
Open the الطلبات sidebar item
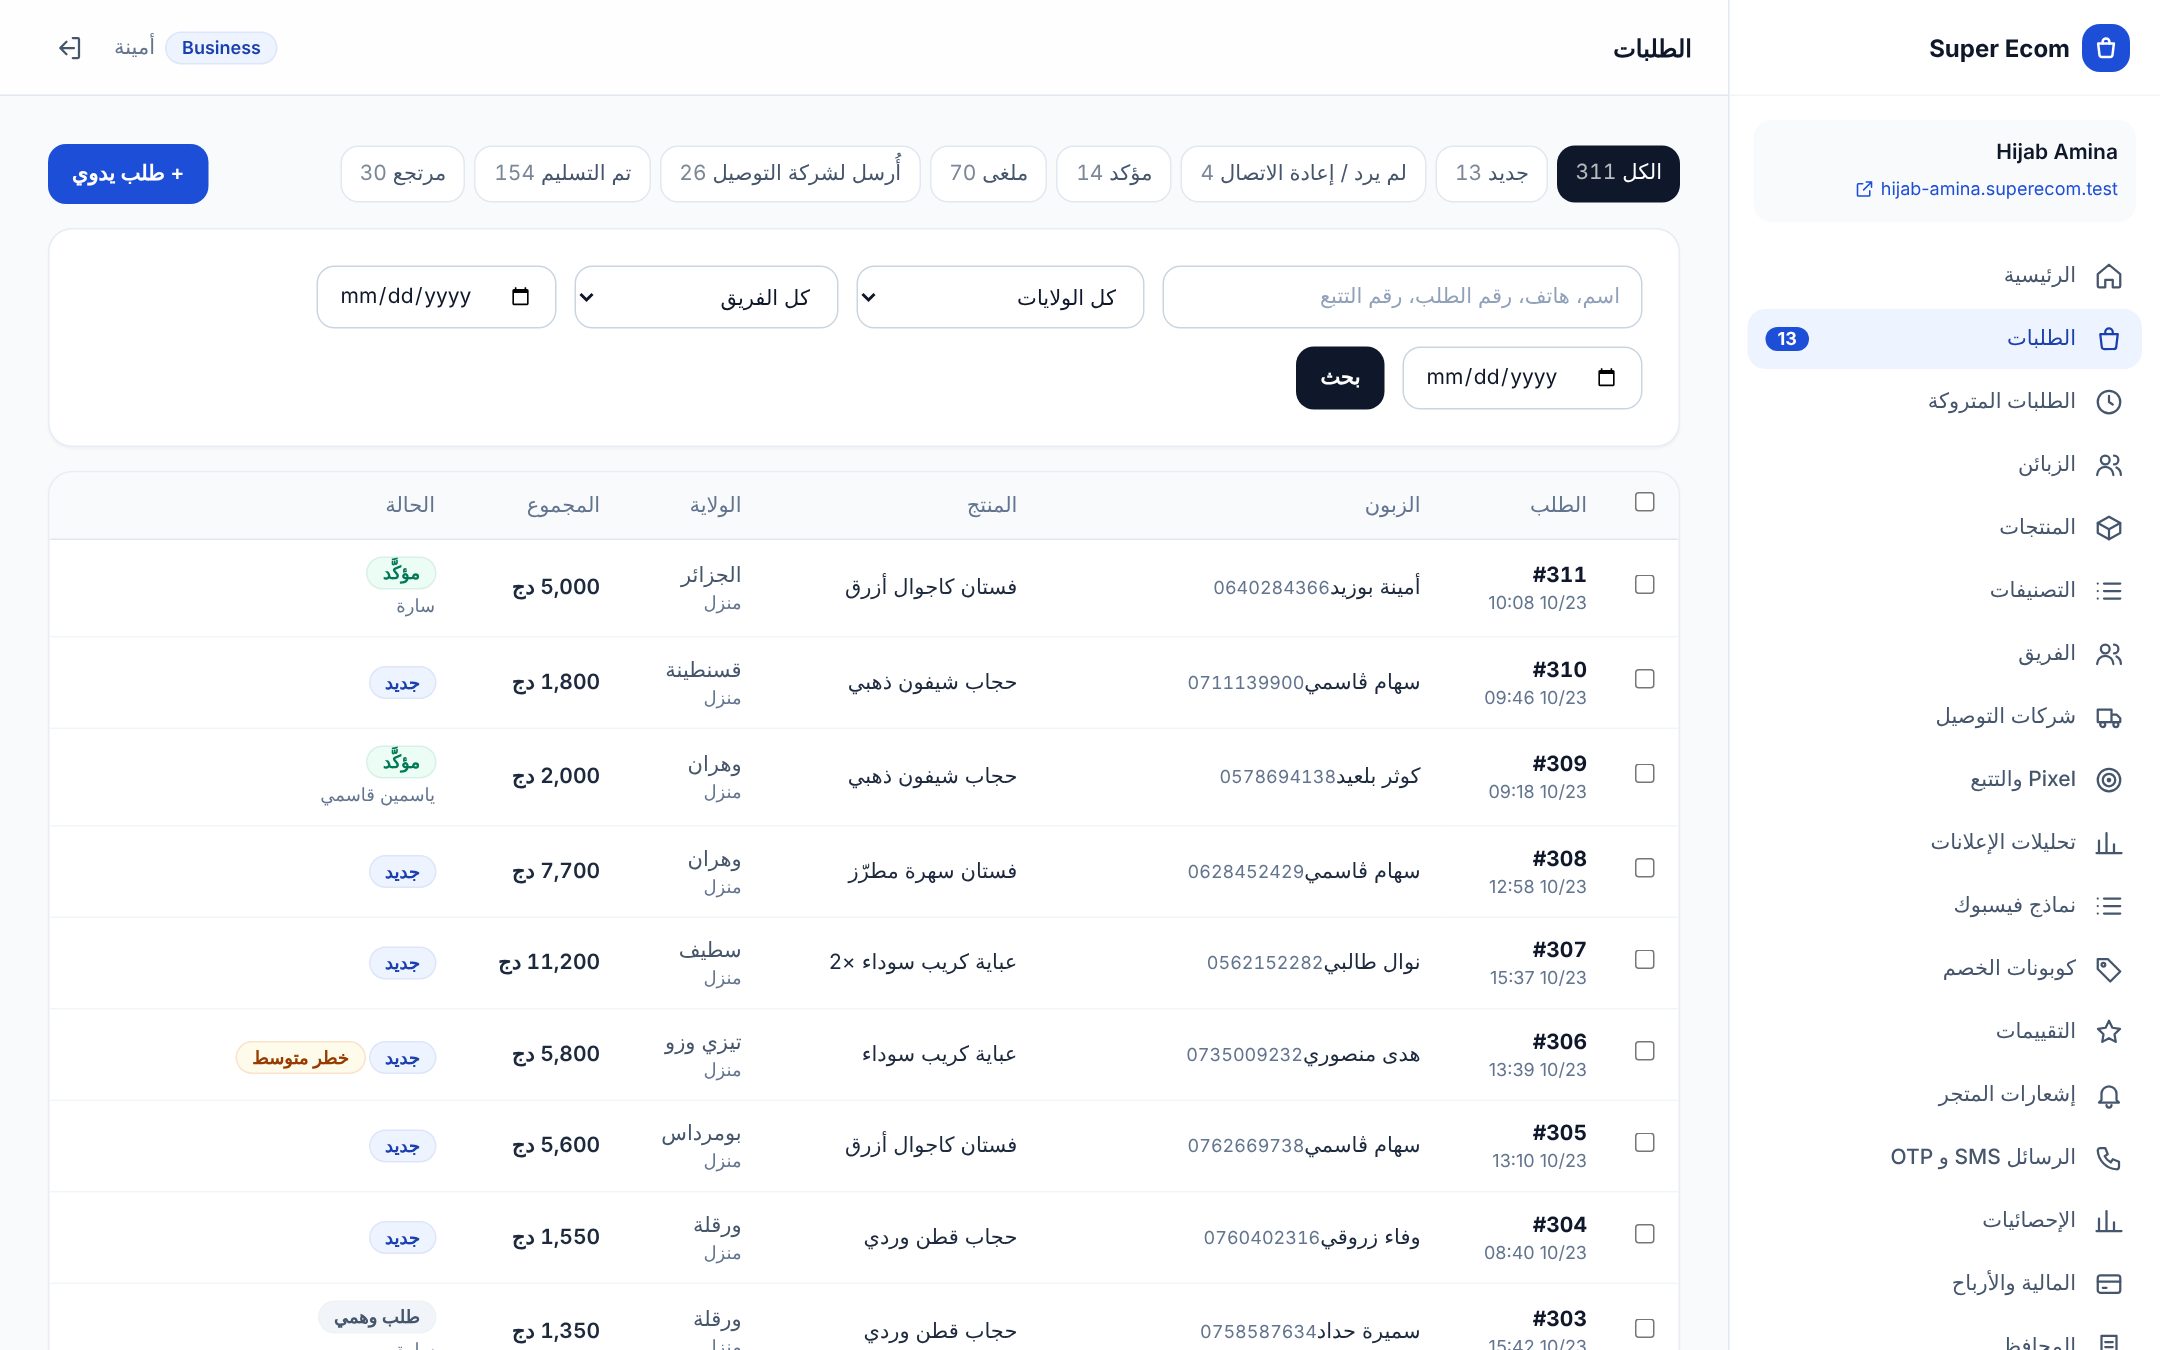(1944, 339)
